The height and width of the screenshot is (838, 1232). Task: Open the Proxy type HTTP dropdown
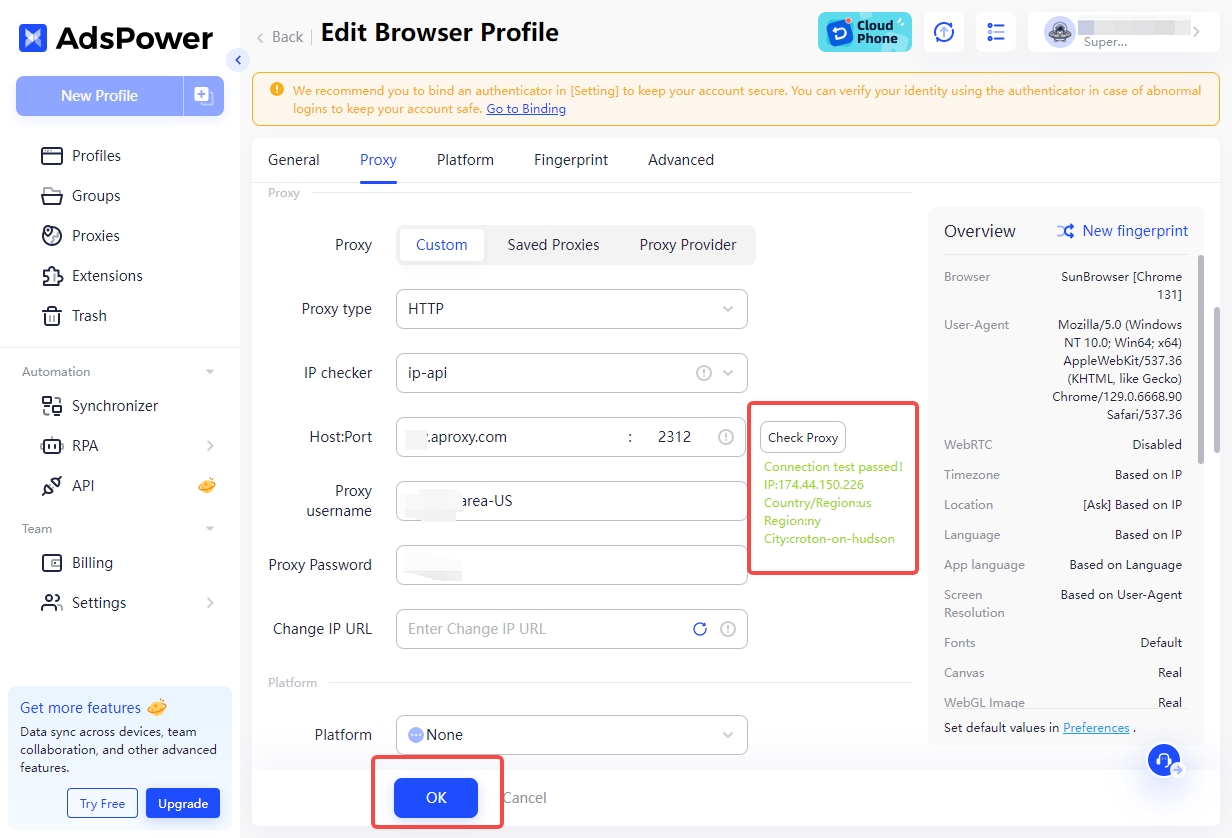click(x=572, y=309)
